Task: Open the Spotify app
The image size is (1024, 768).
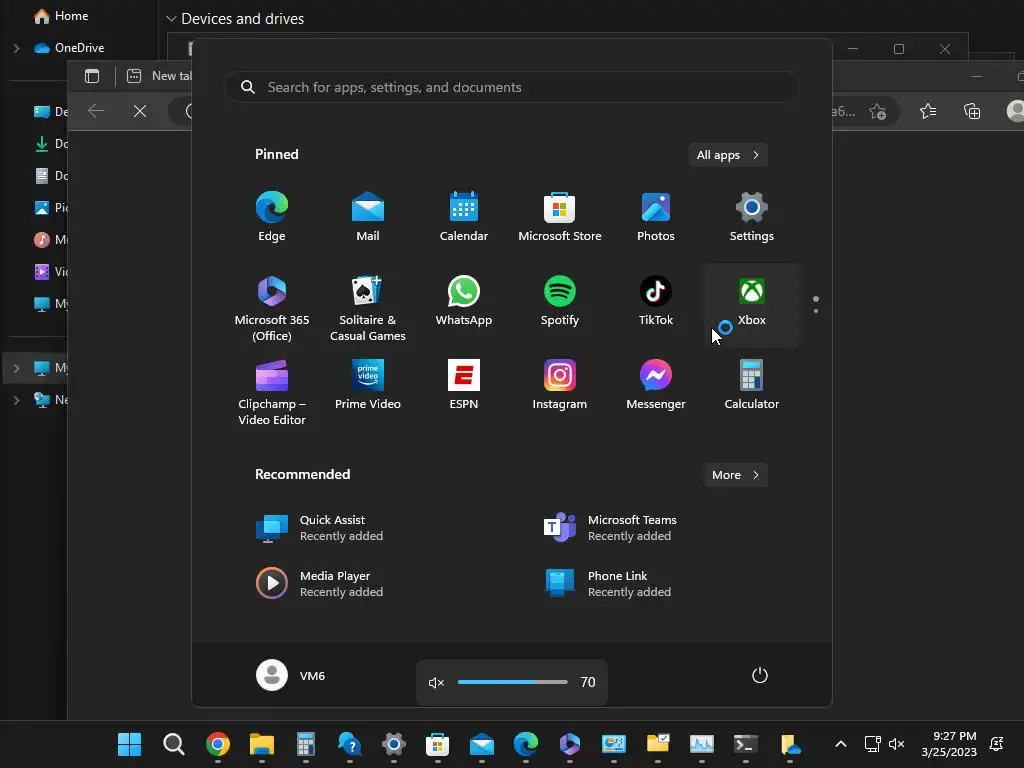Action: (x=560, y=302)
